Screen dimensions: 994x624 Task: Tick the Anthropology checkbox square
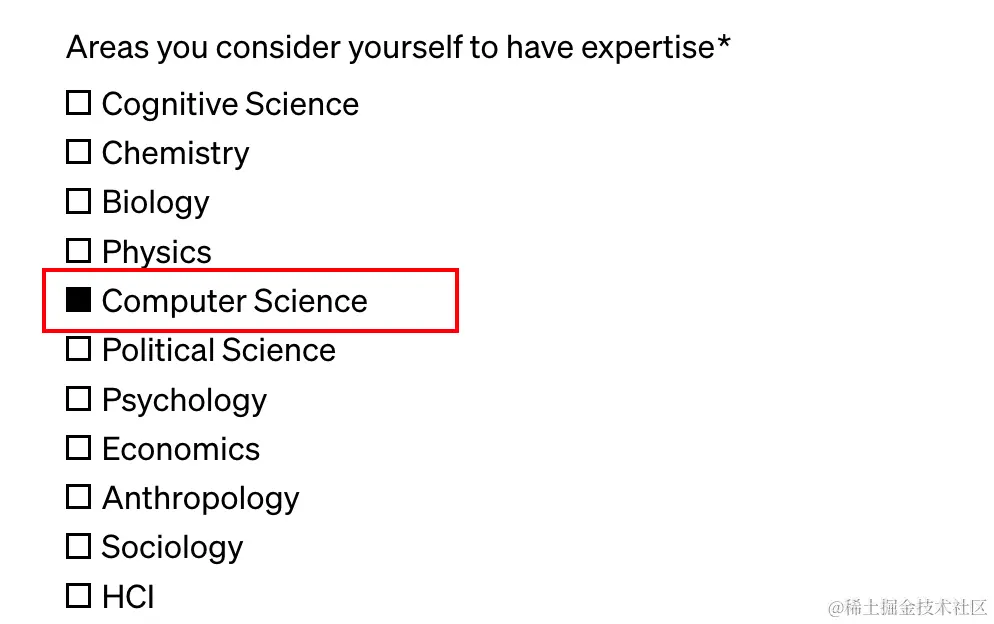tap(79, 497)
